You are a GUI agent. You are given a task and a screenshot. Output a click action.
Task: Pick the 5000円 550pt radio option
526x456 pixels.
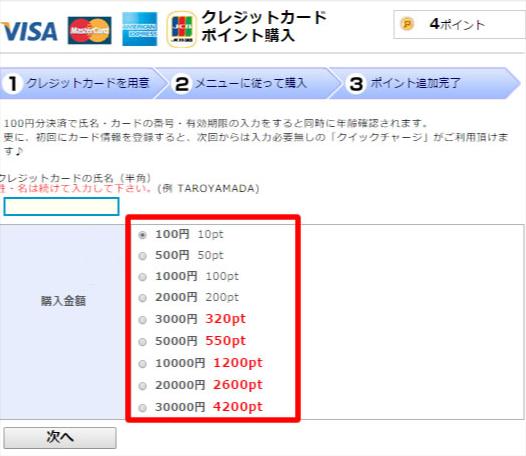pos(143,342)
